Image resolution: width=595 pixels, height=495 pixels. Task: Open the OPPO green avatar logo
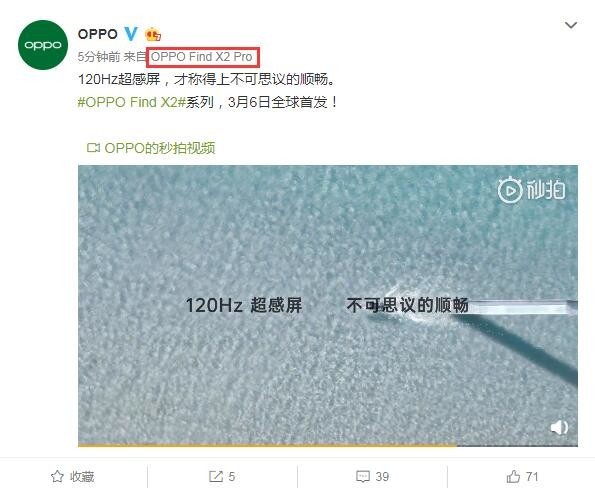[x=43, y=45]
